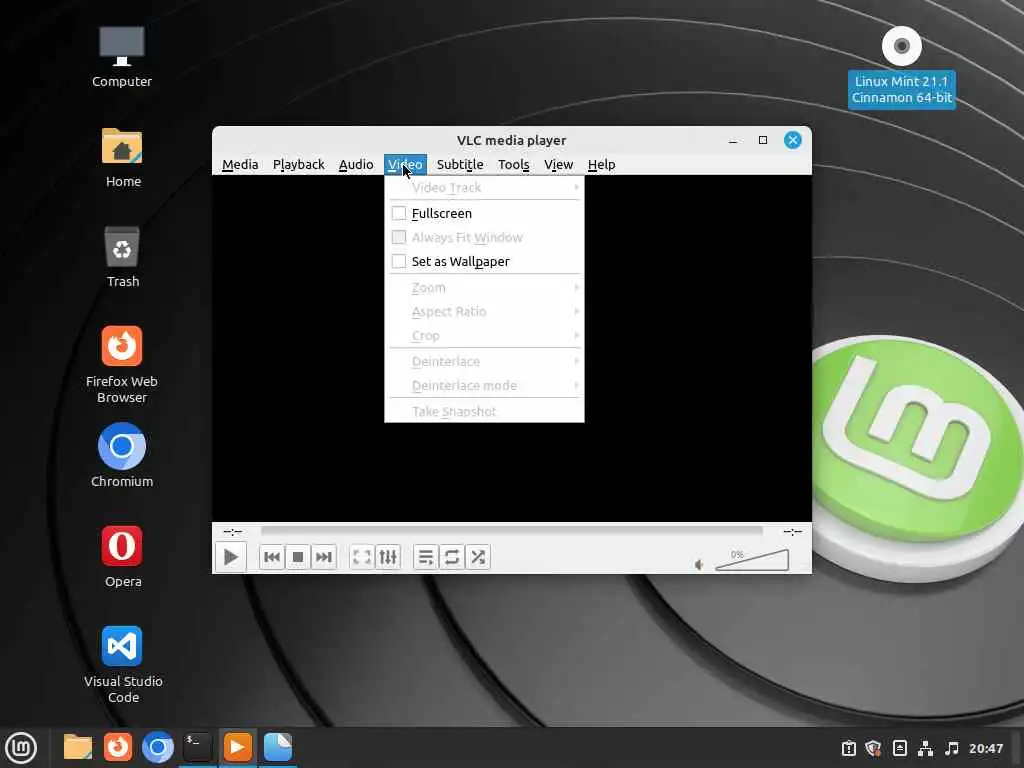Expand the Deinterlace mode submenu
The height and width of the screenshot is (768, 1024).
[484, 385]
